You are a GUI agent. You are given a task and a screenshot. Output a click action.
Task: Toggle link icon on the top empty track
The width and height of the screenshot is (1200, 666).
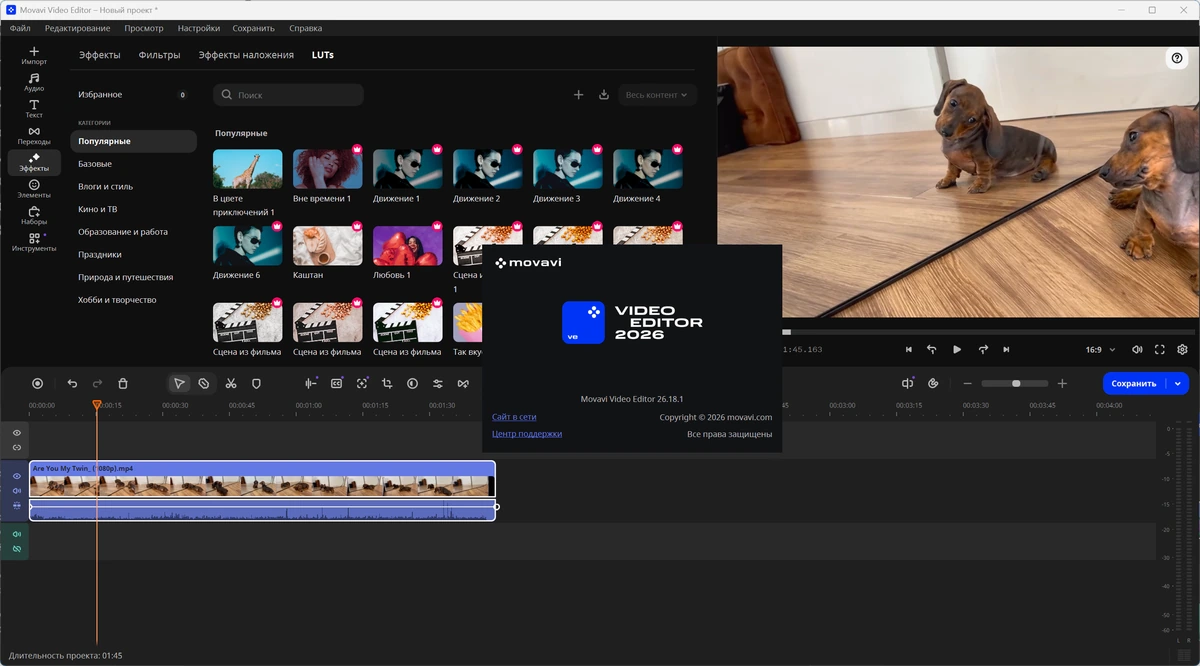tap(17, 447)
